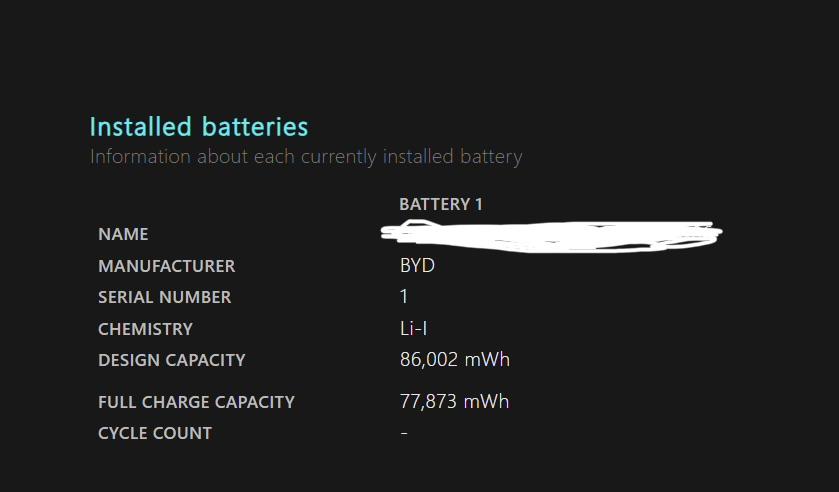
Task: Click the mWh unit after 77,873
Action: [x=490, y=402]
